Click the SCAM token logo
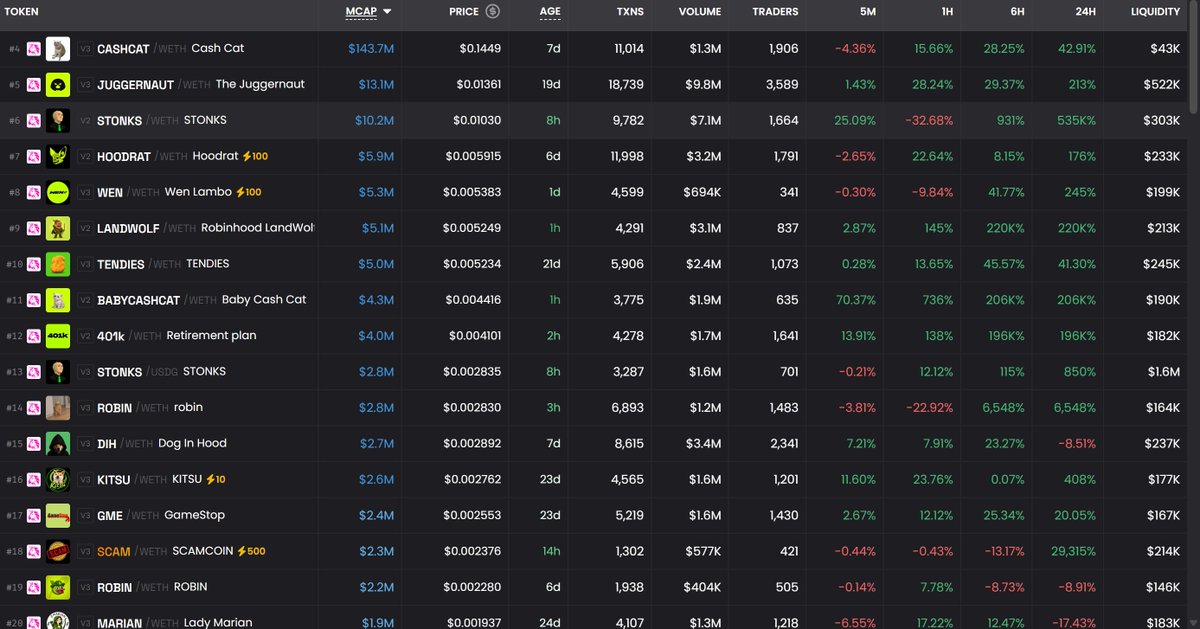Viewport: 1200px width, 629px height. tap(58, 552)
